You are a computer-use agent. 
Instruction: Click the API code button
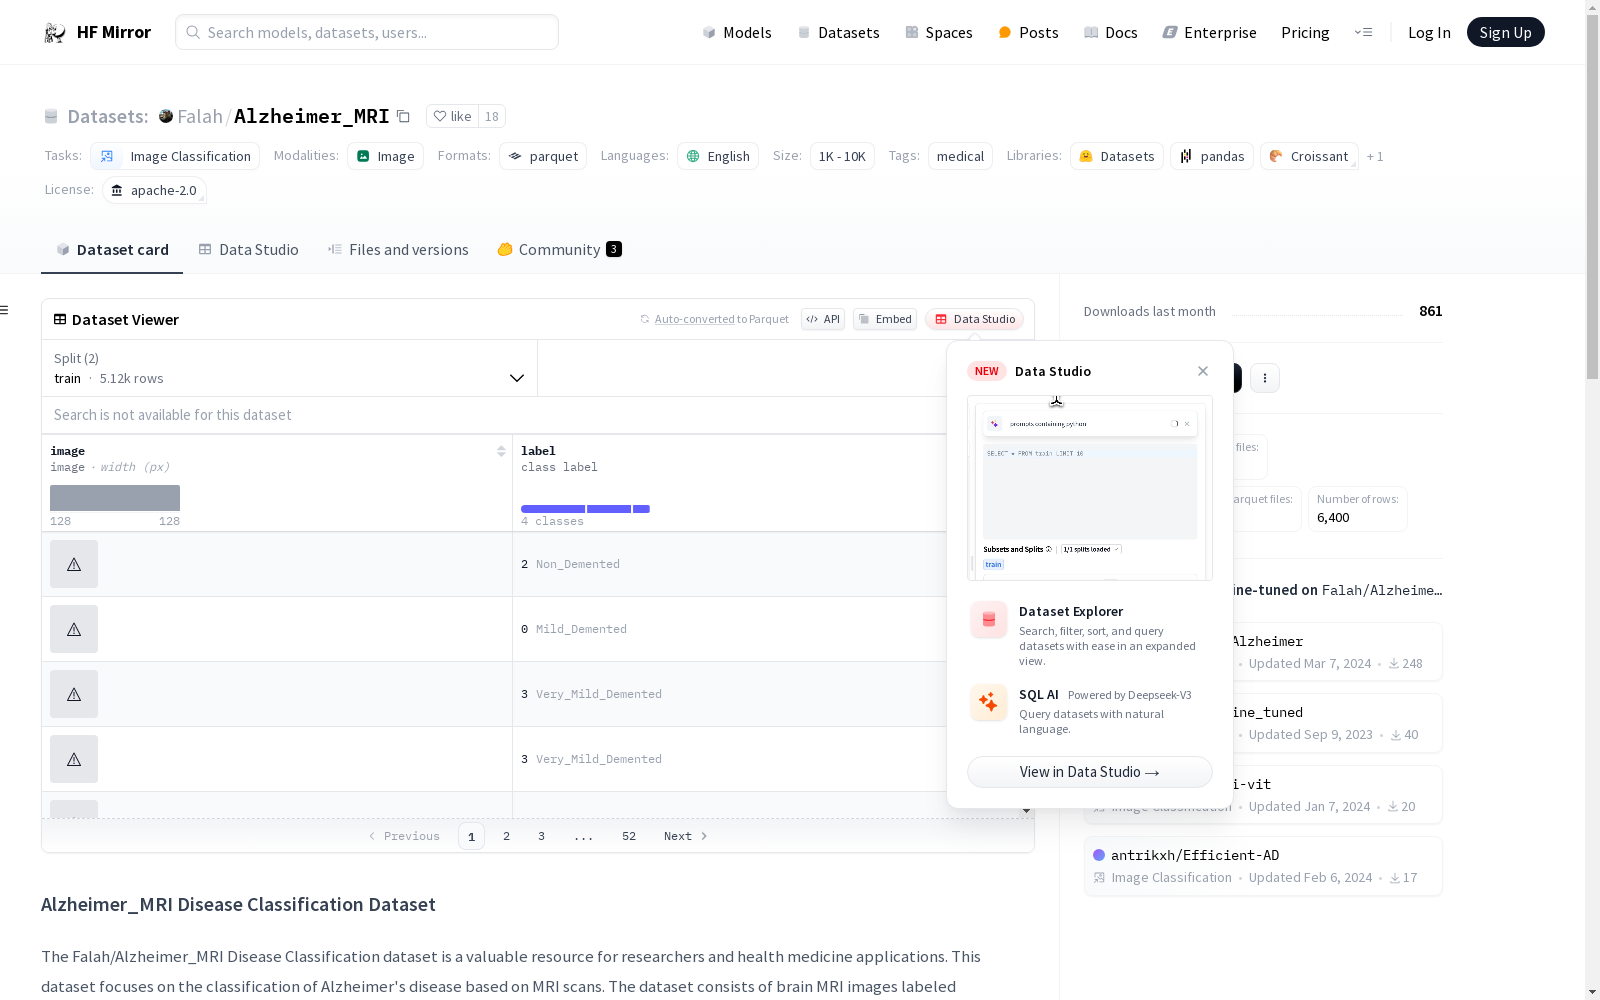click(x=823, y=319)
